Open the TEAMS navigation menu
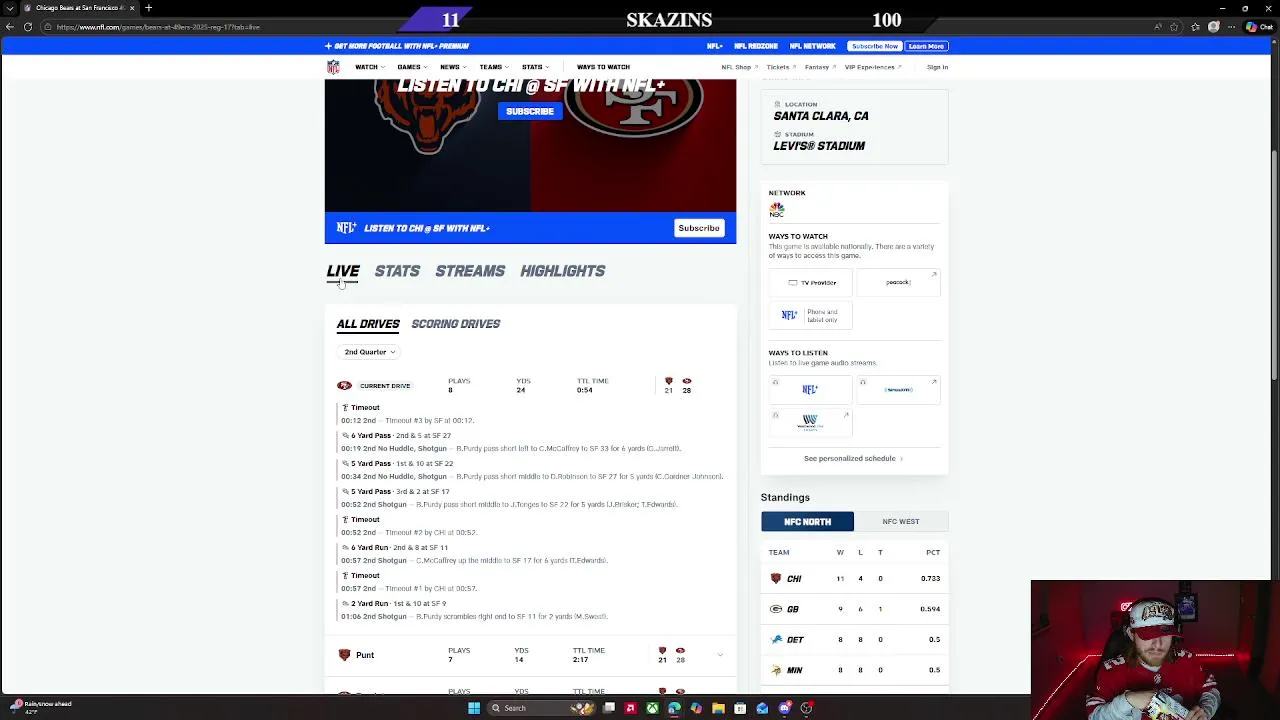Viewport: 1280px width, 720px height. click(493, 67)
